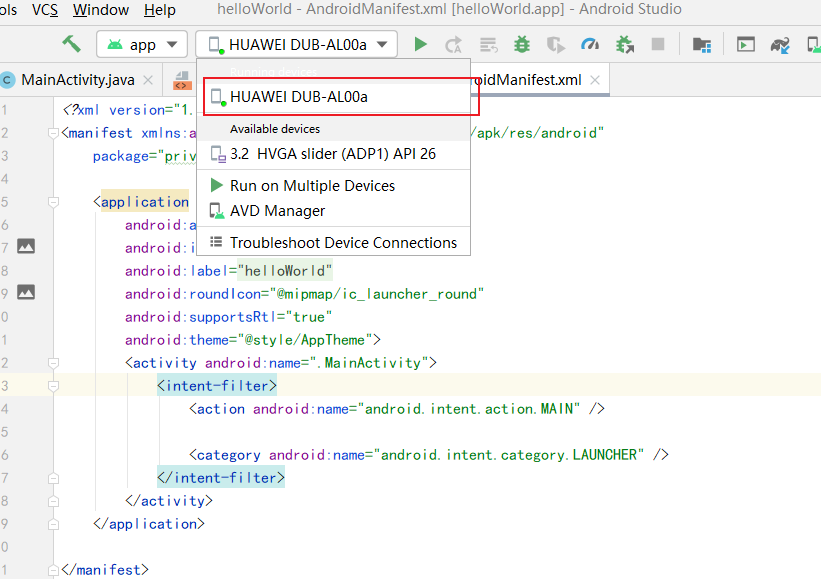Click the @style/AppTheme value
The image size is (821, 579).
(306, 340)
